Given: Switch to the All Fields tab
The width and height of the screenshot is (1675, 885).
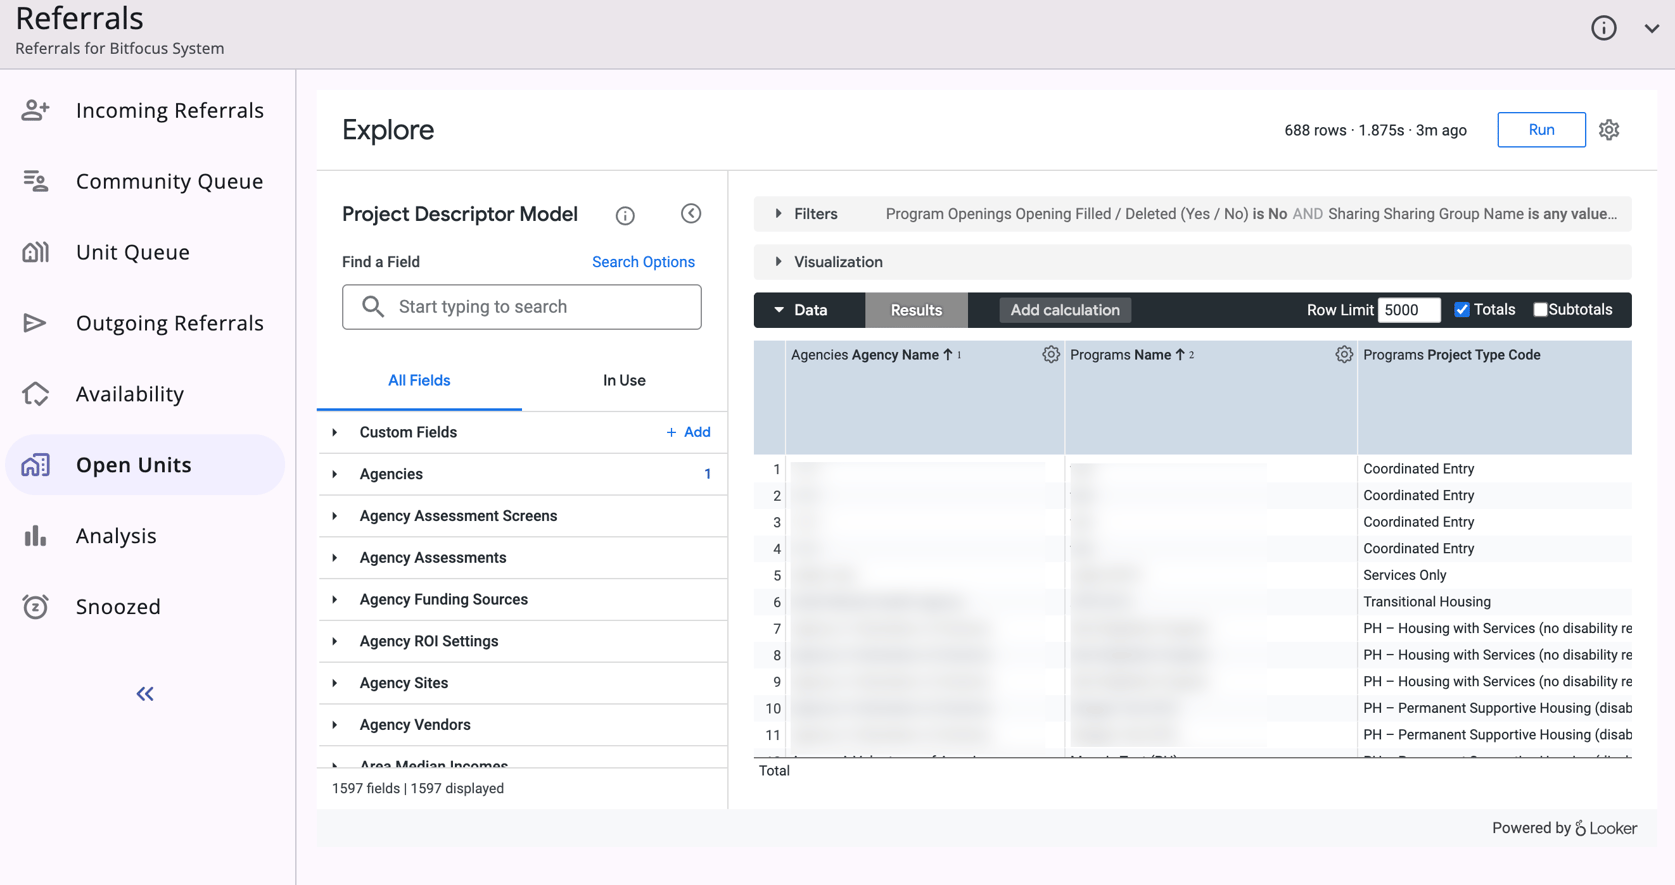Looking at the screenshot, I should [419, 381].
